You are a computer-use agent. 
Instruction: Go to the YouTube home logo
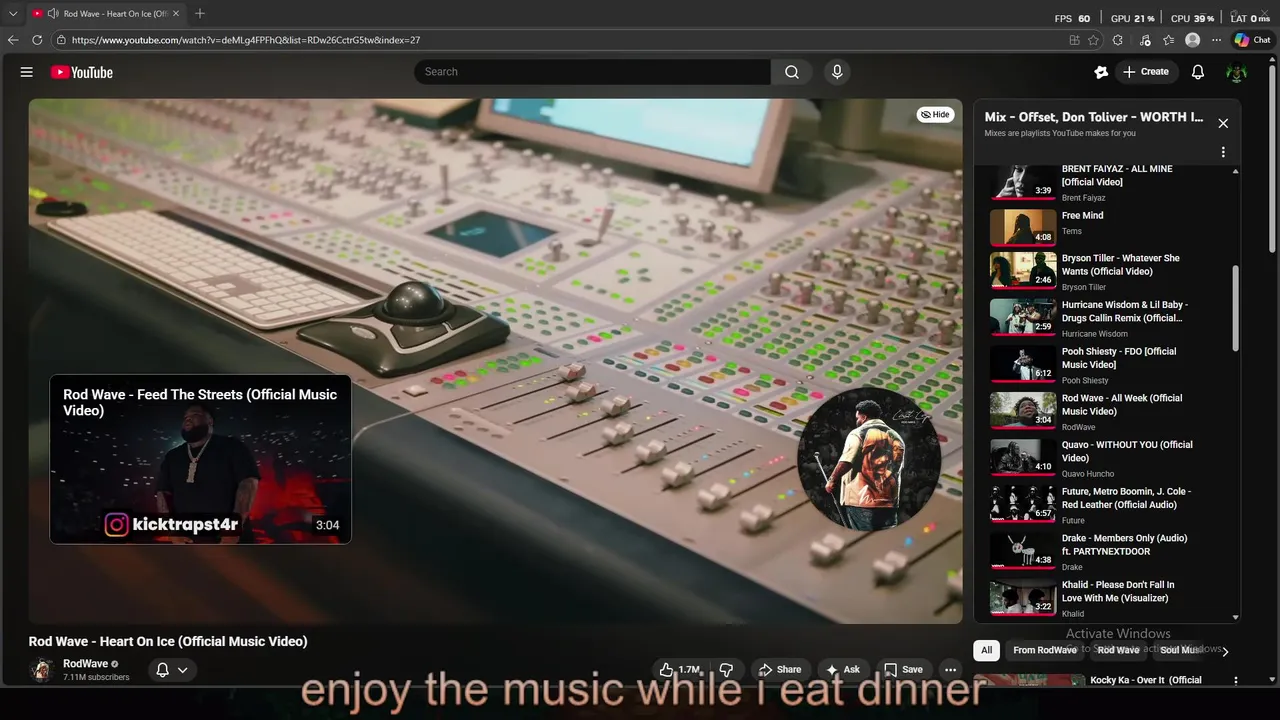point(82,72)
